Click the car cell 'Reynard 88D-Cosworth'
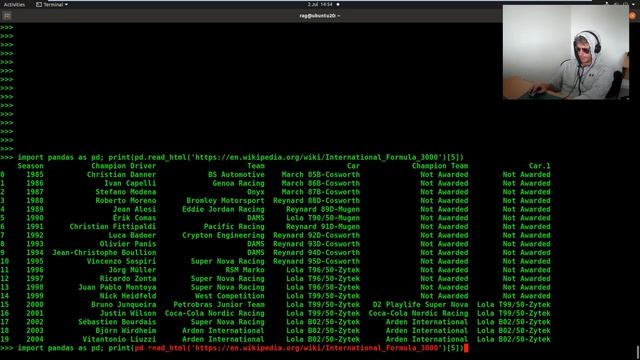Screen dimensions: 640x360 (317, 200)
